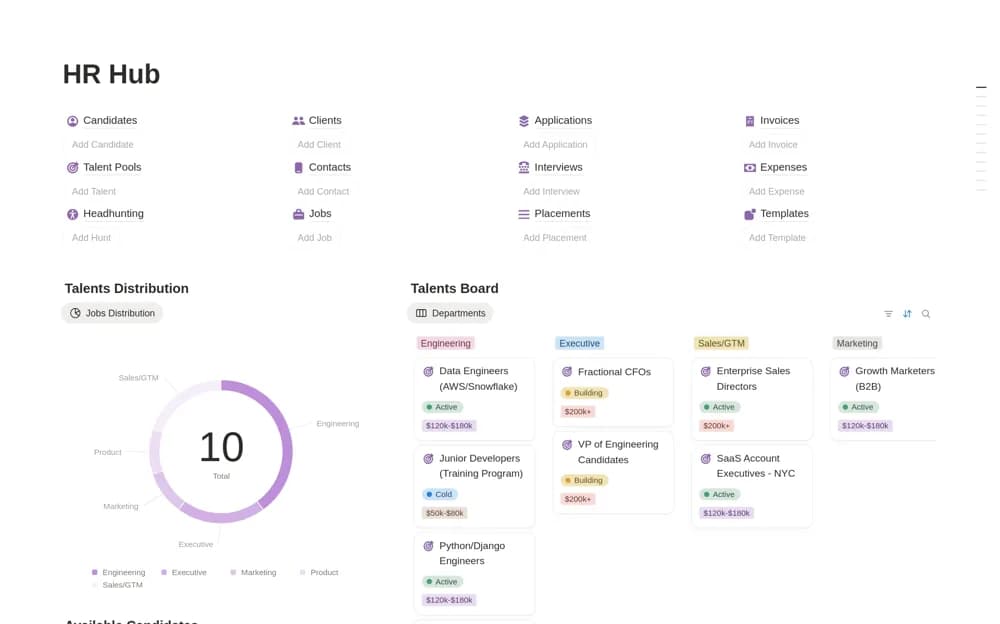Open the Clients page link
1000x624 pixels.
(325, 121)
